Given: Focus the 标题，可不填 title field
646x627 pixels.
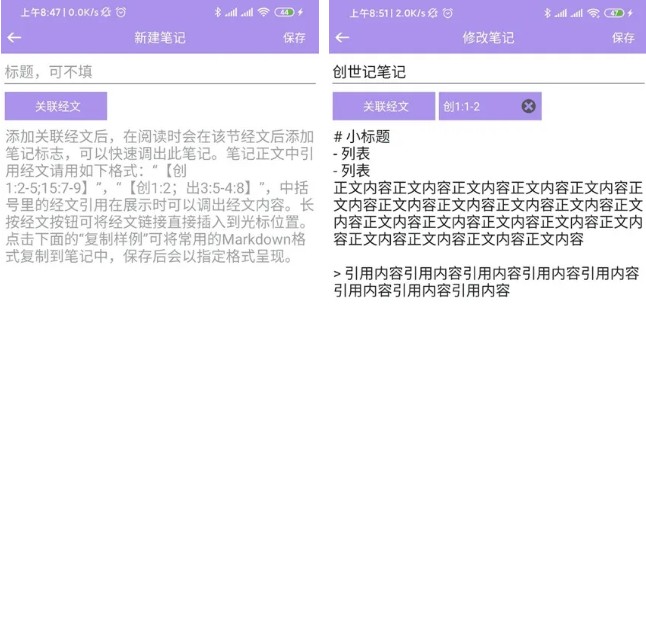Looking at the screenshot, I should tap(160, 71).
